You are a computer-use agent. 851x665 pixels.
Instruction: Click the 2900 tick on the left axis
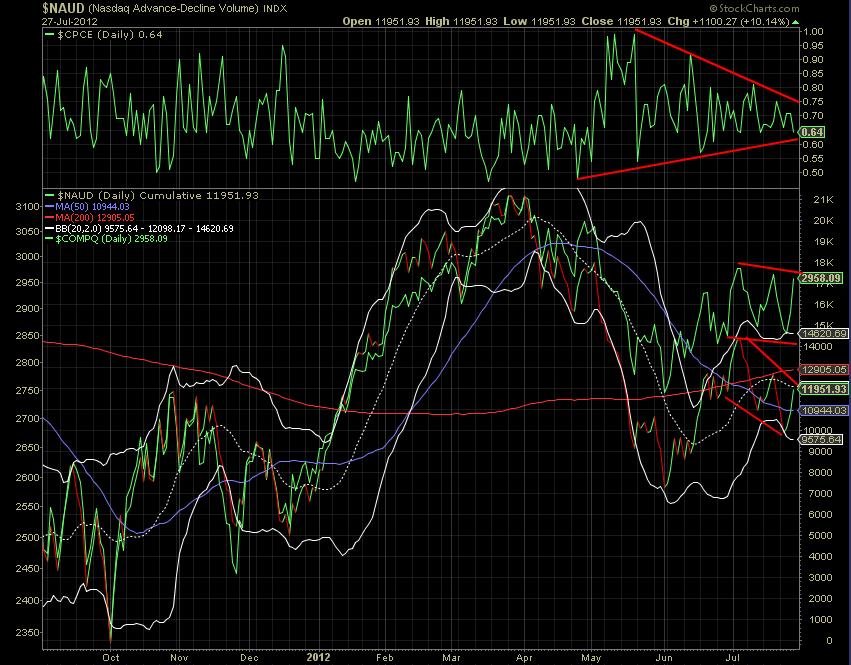28,308
